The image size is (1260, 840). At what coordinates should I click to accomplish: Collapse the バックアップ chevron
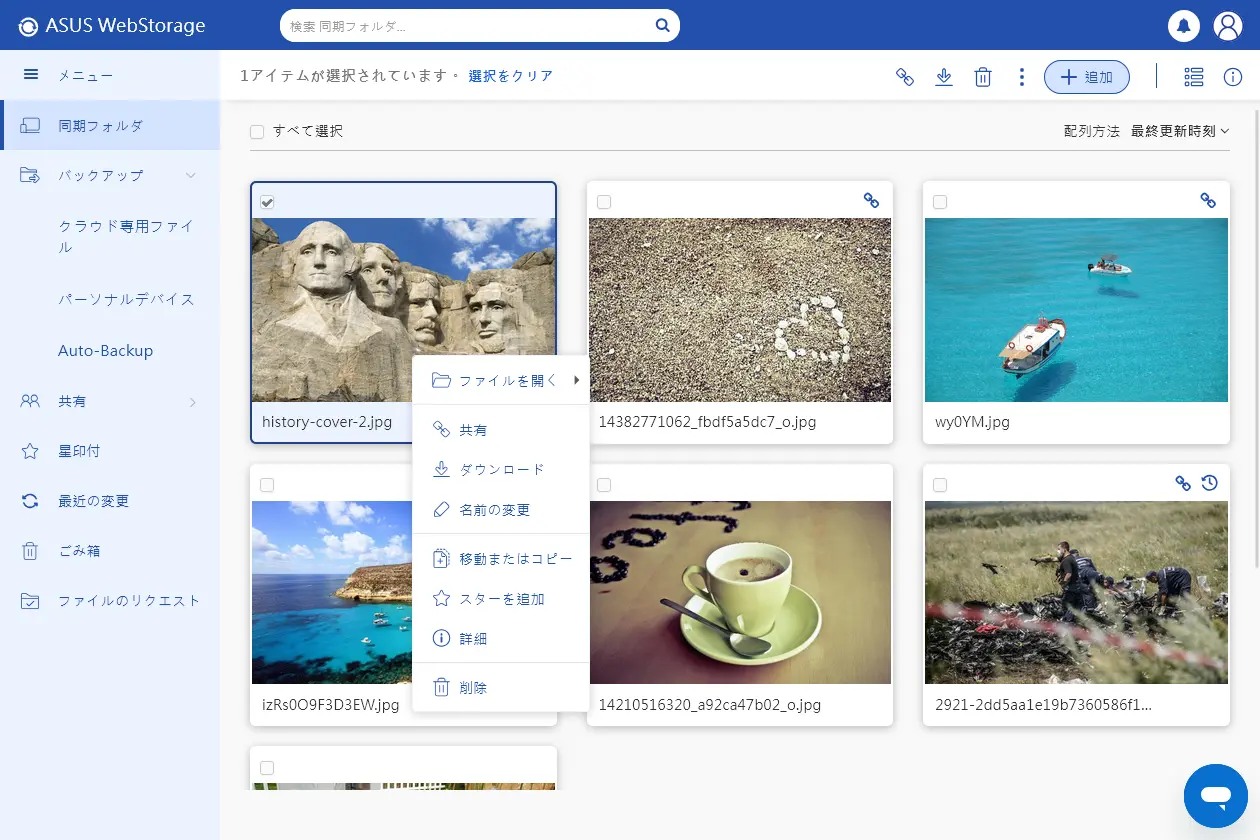pos(191,176)
